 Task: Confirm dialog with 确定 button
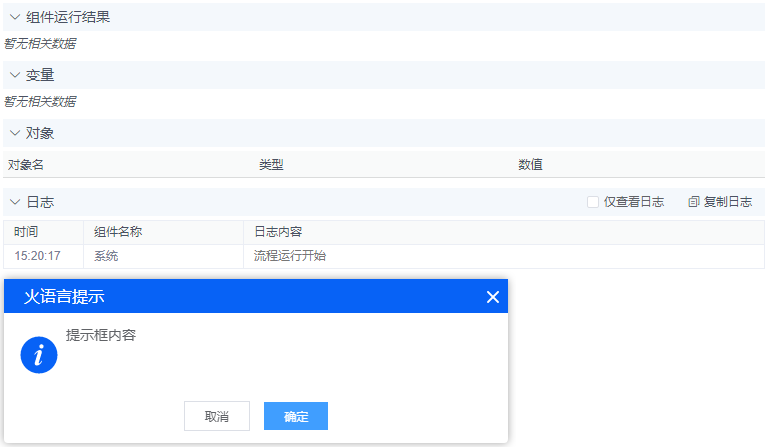click(x=296, y=416)
